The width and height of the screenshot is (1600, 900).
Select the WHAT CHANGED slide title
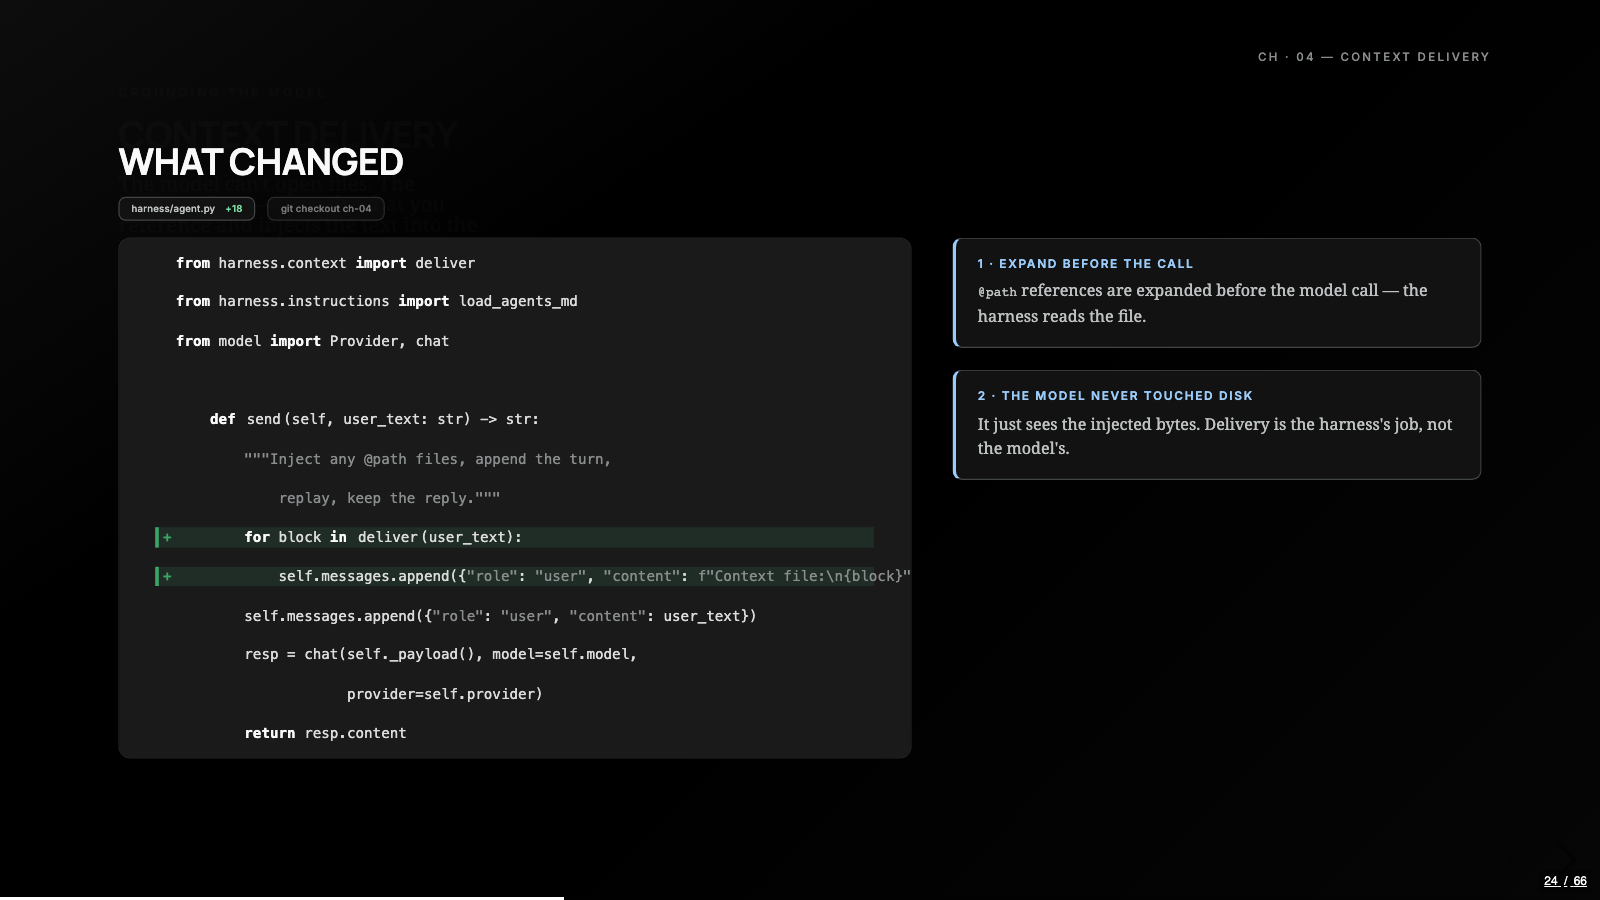tap(261, 162)
